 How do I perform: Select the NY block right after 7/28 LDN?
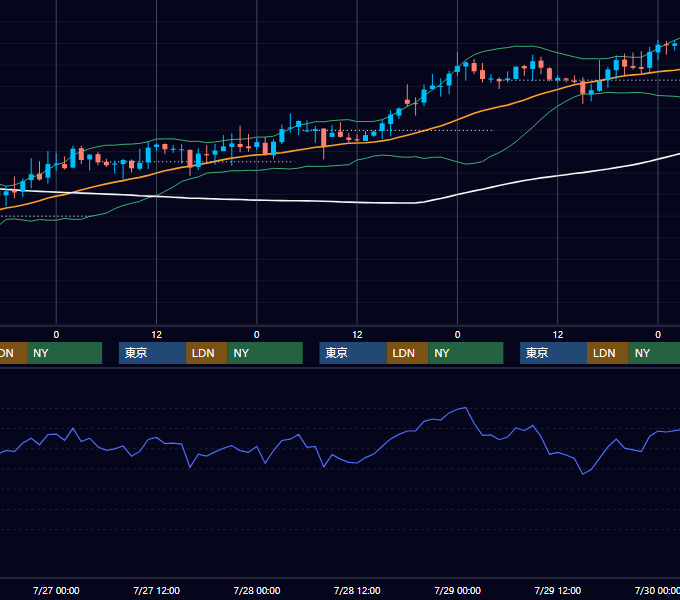pos(466,353)
